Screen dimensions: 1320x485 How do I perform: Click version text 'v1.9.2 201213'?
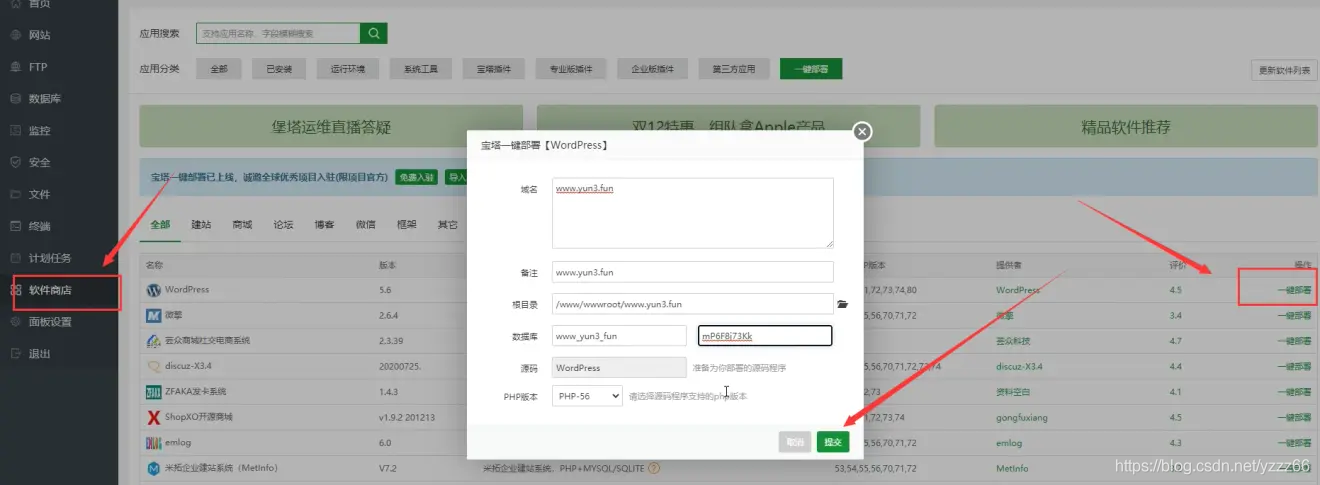[406, 417]
